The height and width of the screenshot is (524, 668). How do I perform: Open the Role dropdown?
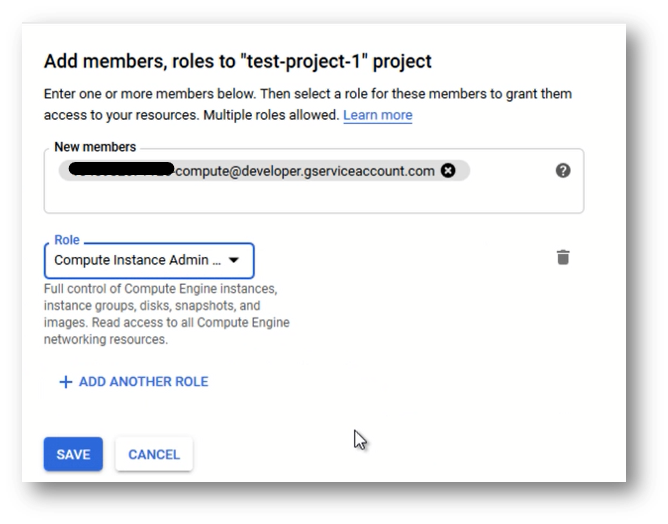149,260
